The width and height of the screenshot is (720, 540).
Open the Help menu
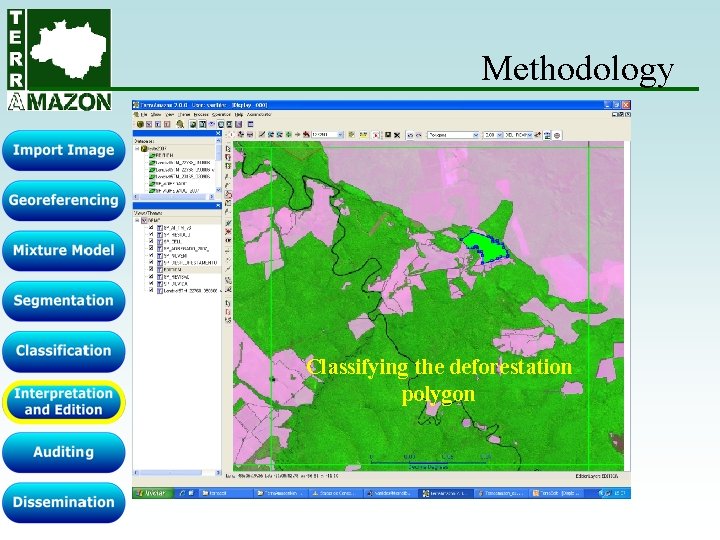[x=239, y=114]
